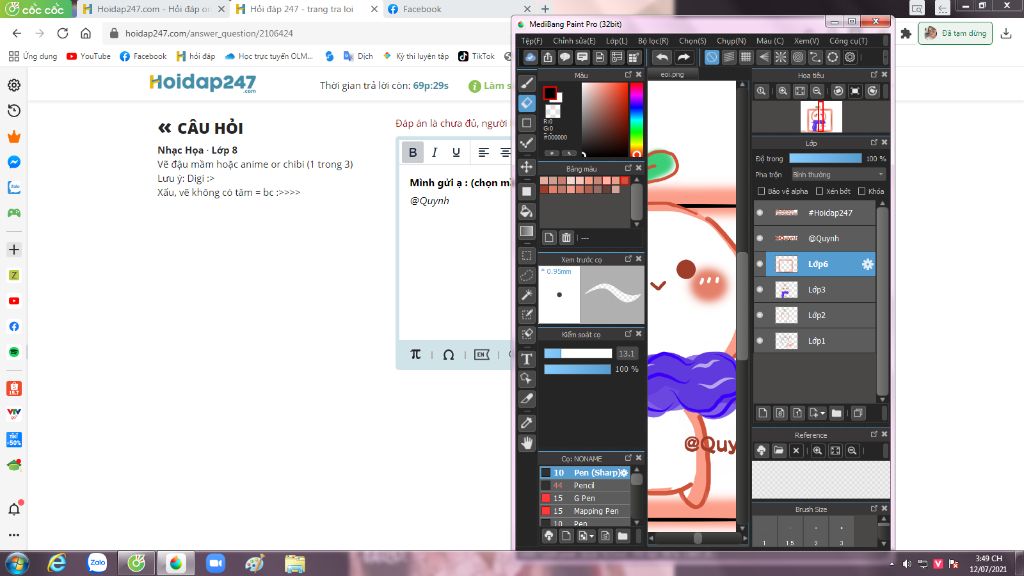
Task: Open Pha trộn blend mode dropdown
Action: click(x=838, y=174)
